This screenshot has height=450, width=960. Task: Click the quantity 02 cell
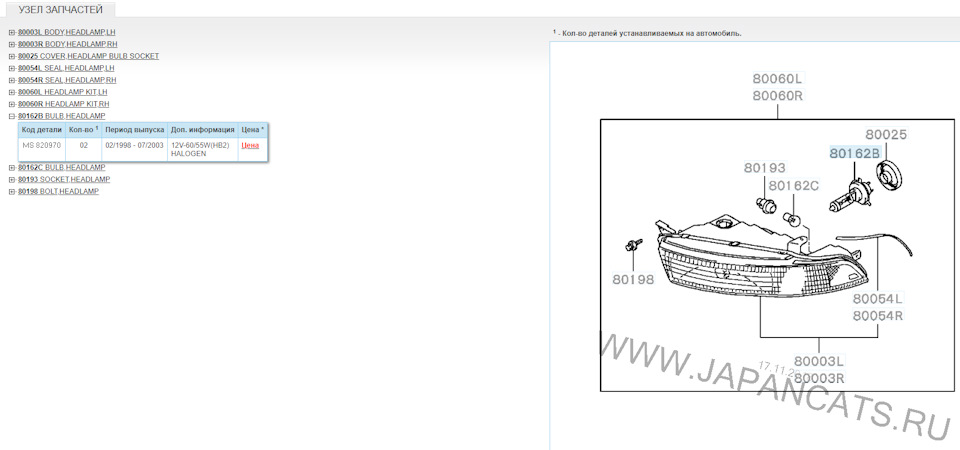83,149
